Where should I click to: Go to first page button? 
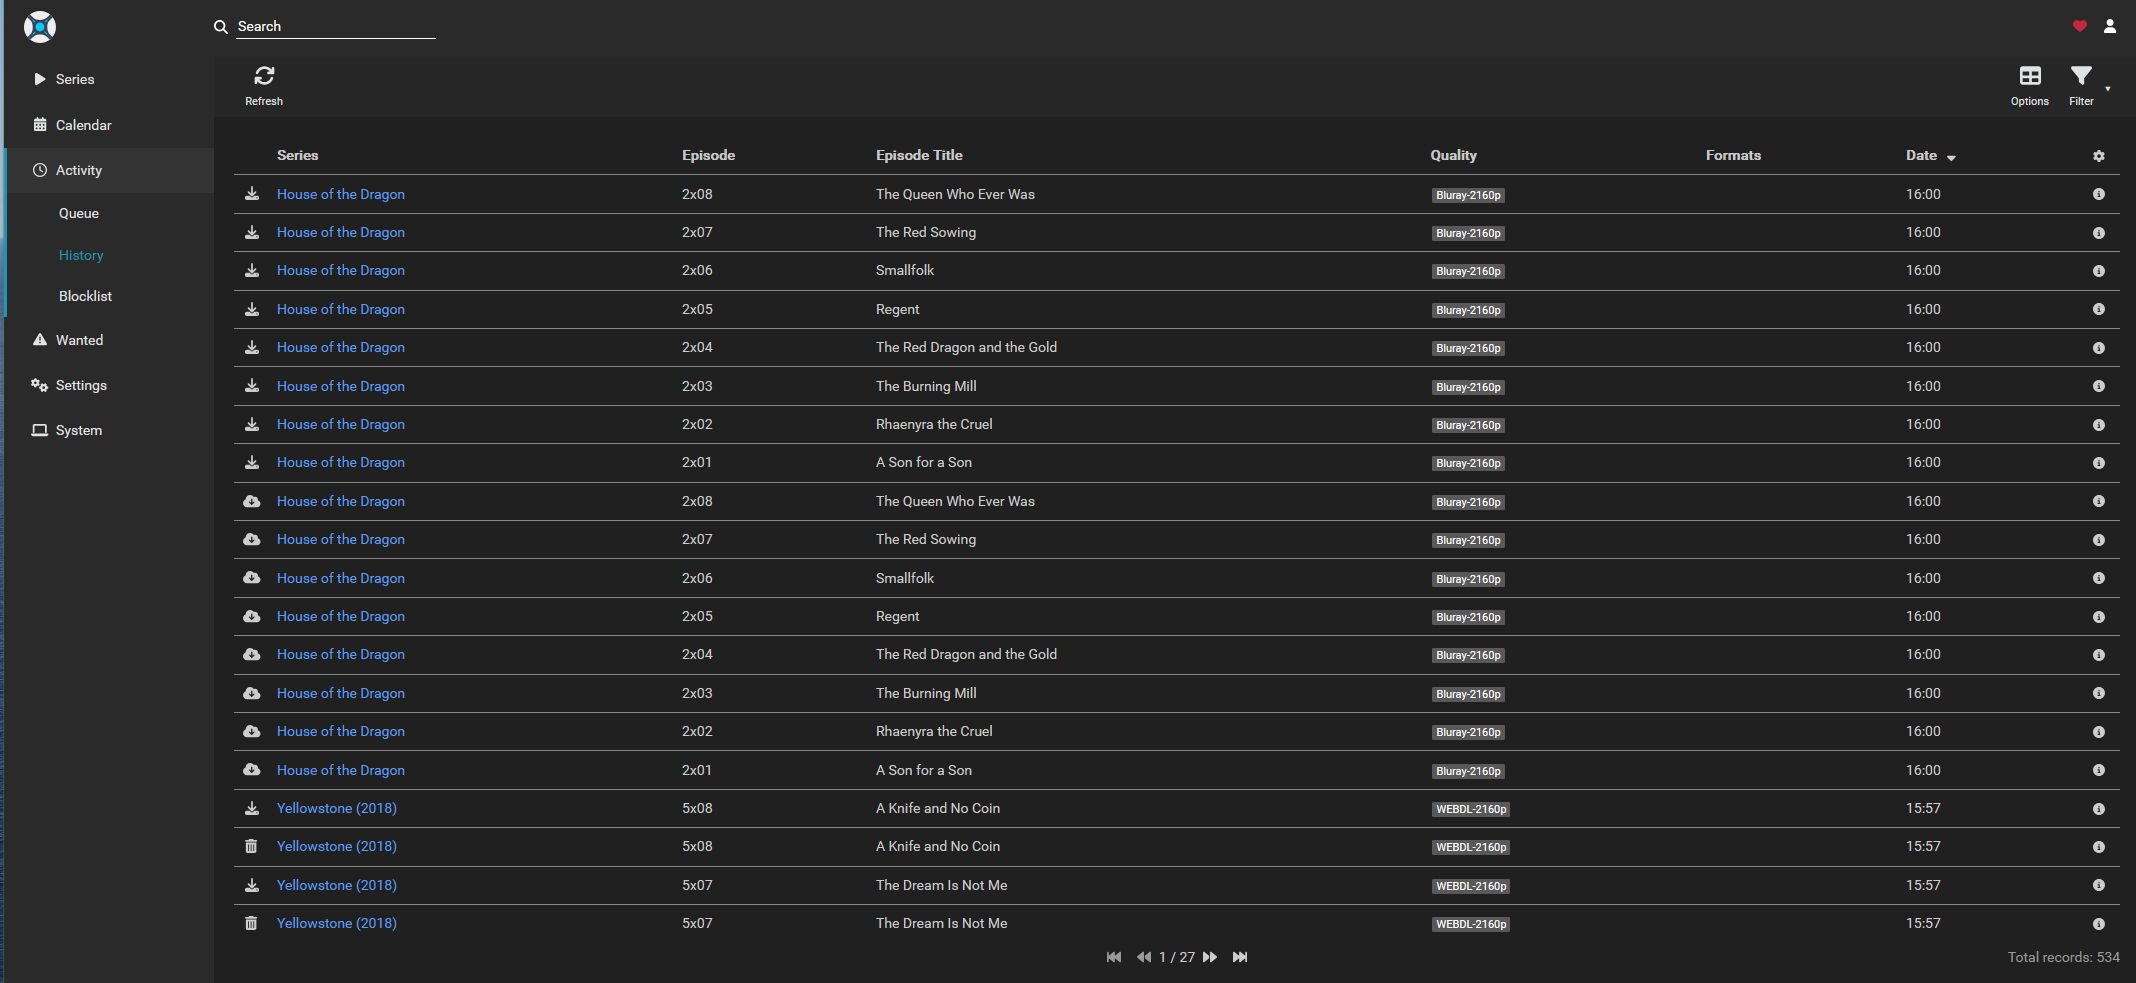tap(1114, 957)
